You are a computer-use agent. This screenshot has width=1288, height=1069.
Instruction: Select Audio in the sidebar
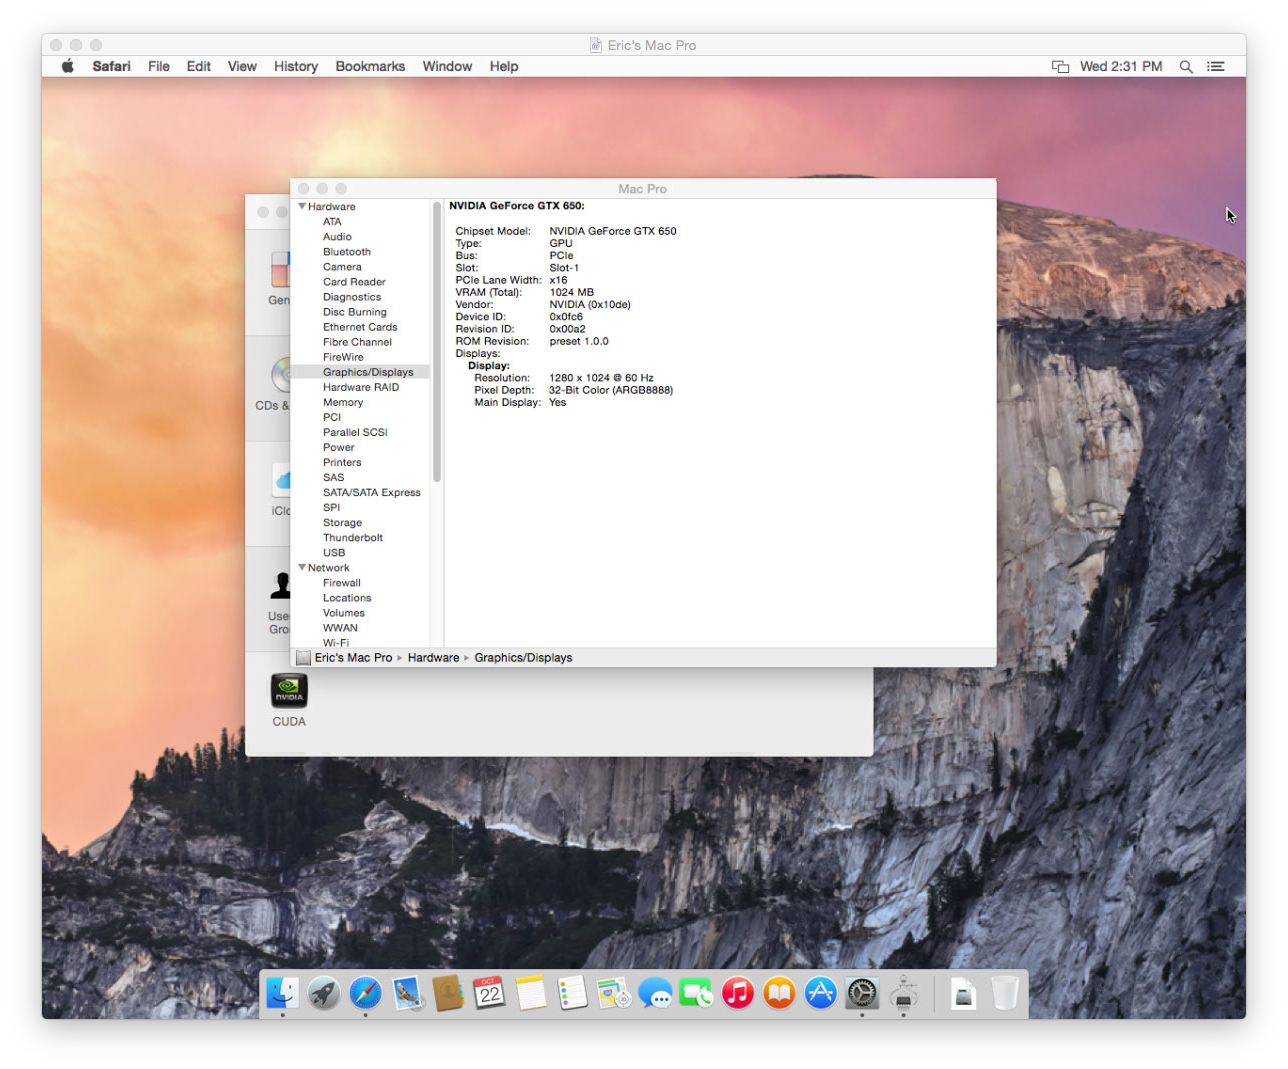(337, 237)
